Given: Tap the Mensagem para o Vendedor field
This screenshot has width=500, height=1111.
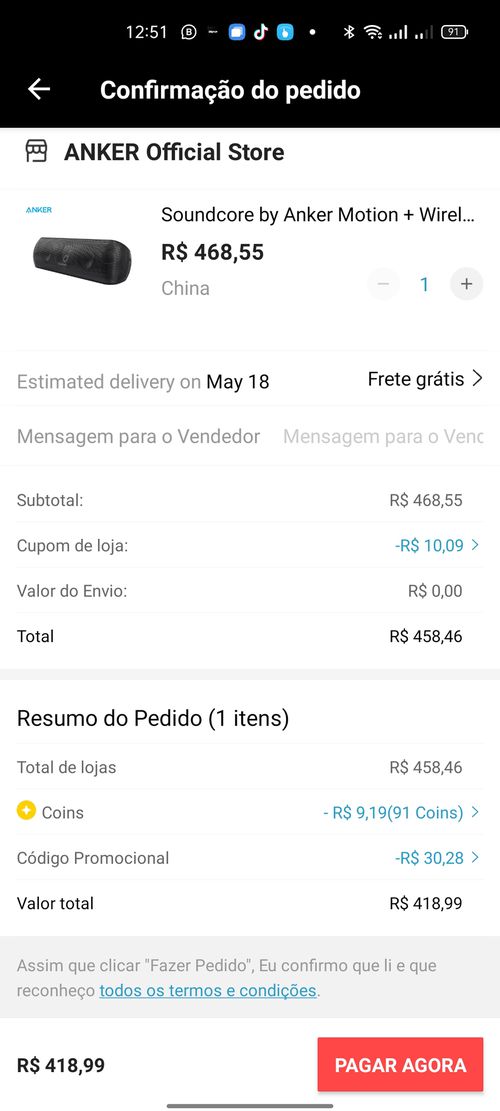Looking at the screenshot, I should (383, 436).
